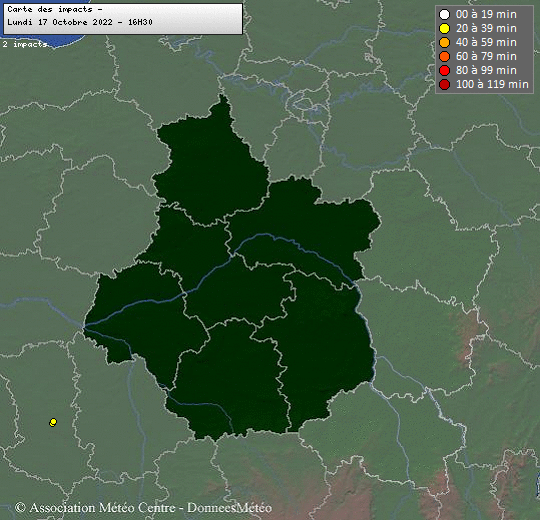The height and width of the screenshot is (520, 540).
Task: Click the 'Carte des impacts' title box
Action: (x=123, y=19)
